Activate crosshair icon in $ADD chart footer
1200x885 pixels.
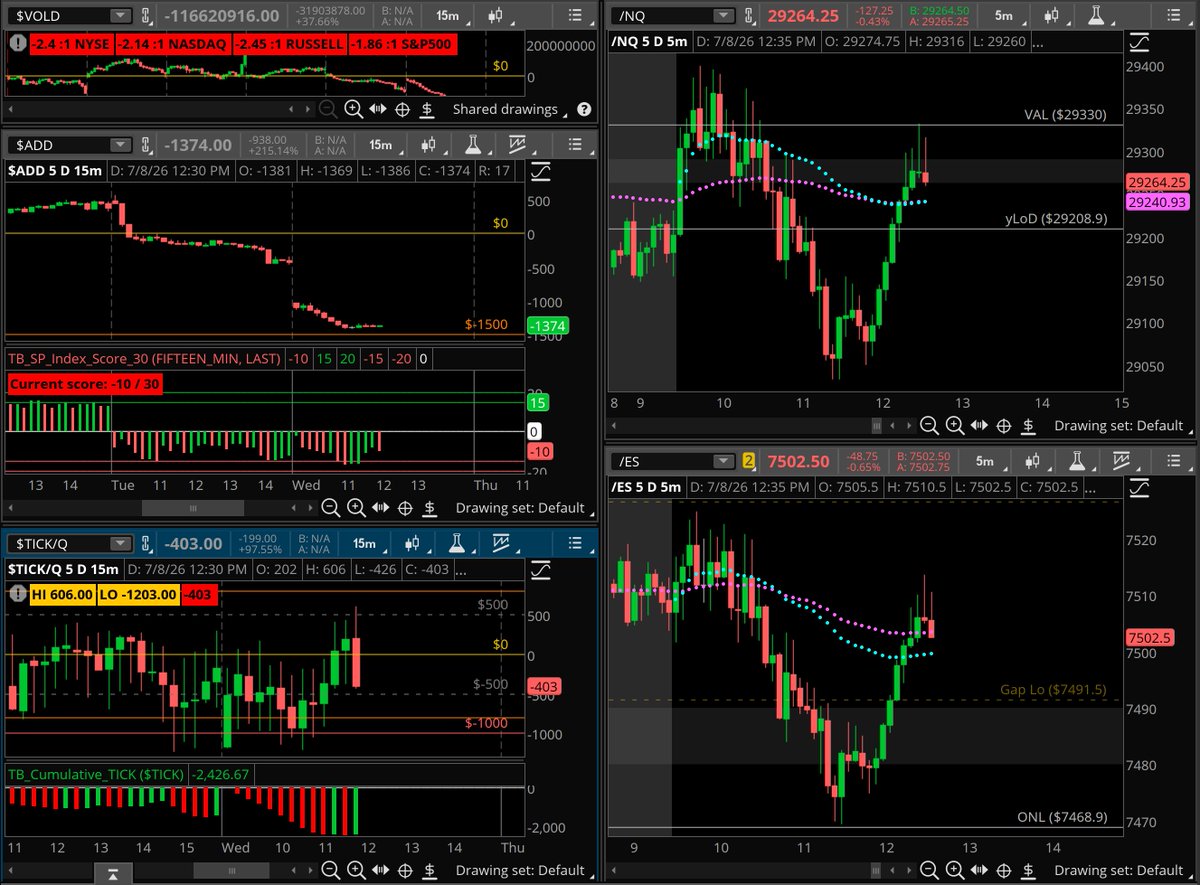[404, 508]
